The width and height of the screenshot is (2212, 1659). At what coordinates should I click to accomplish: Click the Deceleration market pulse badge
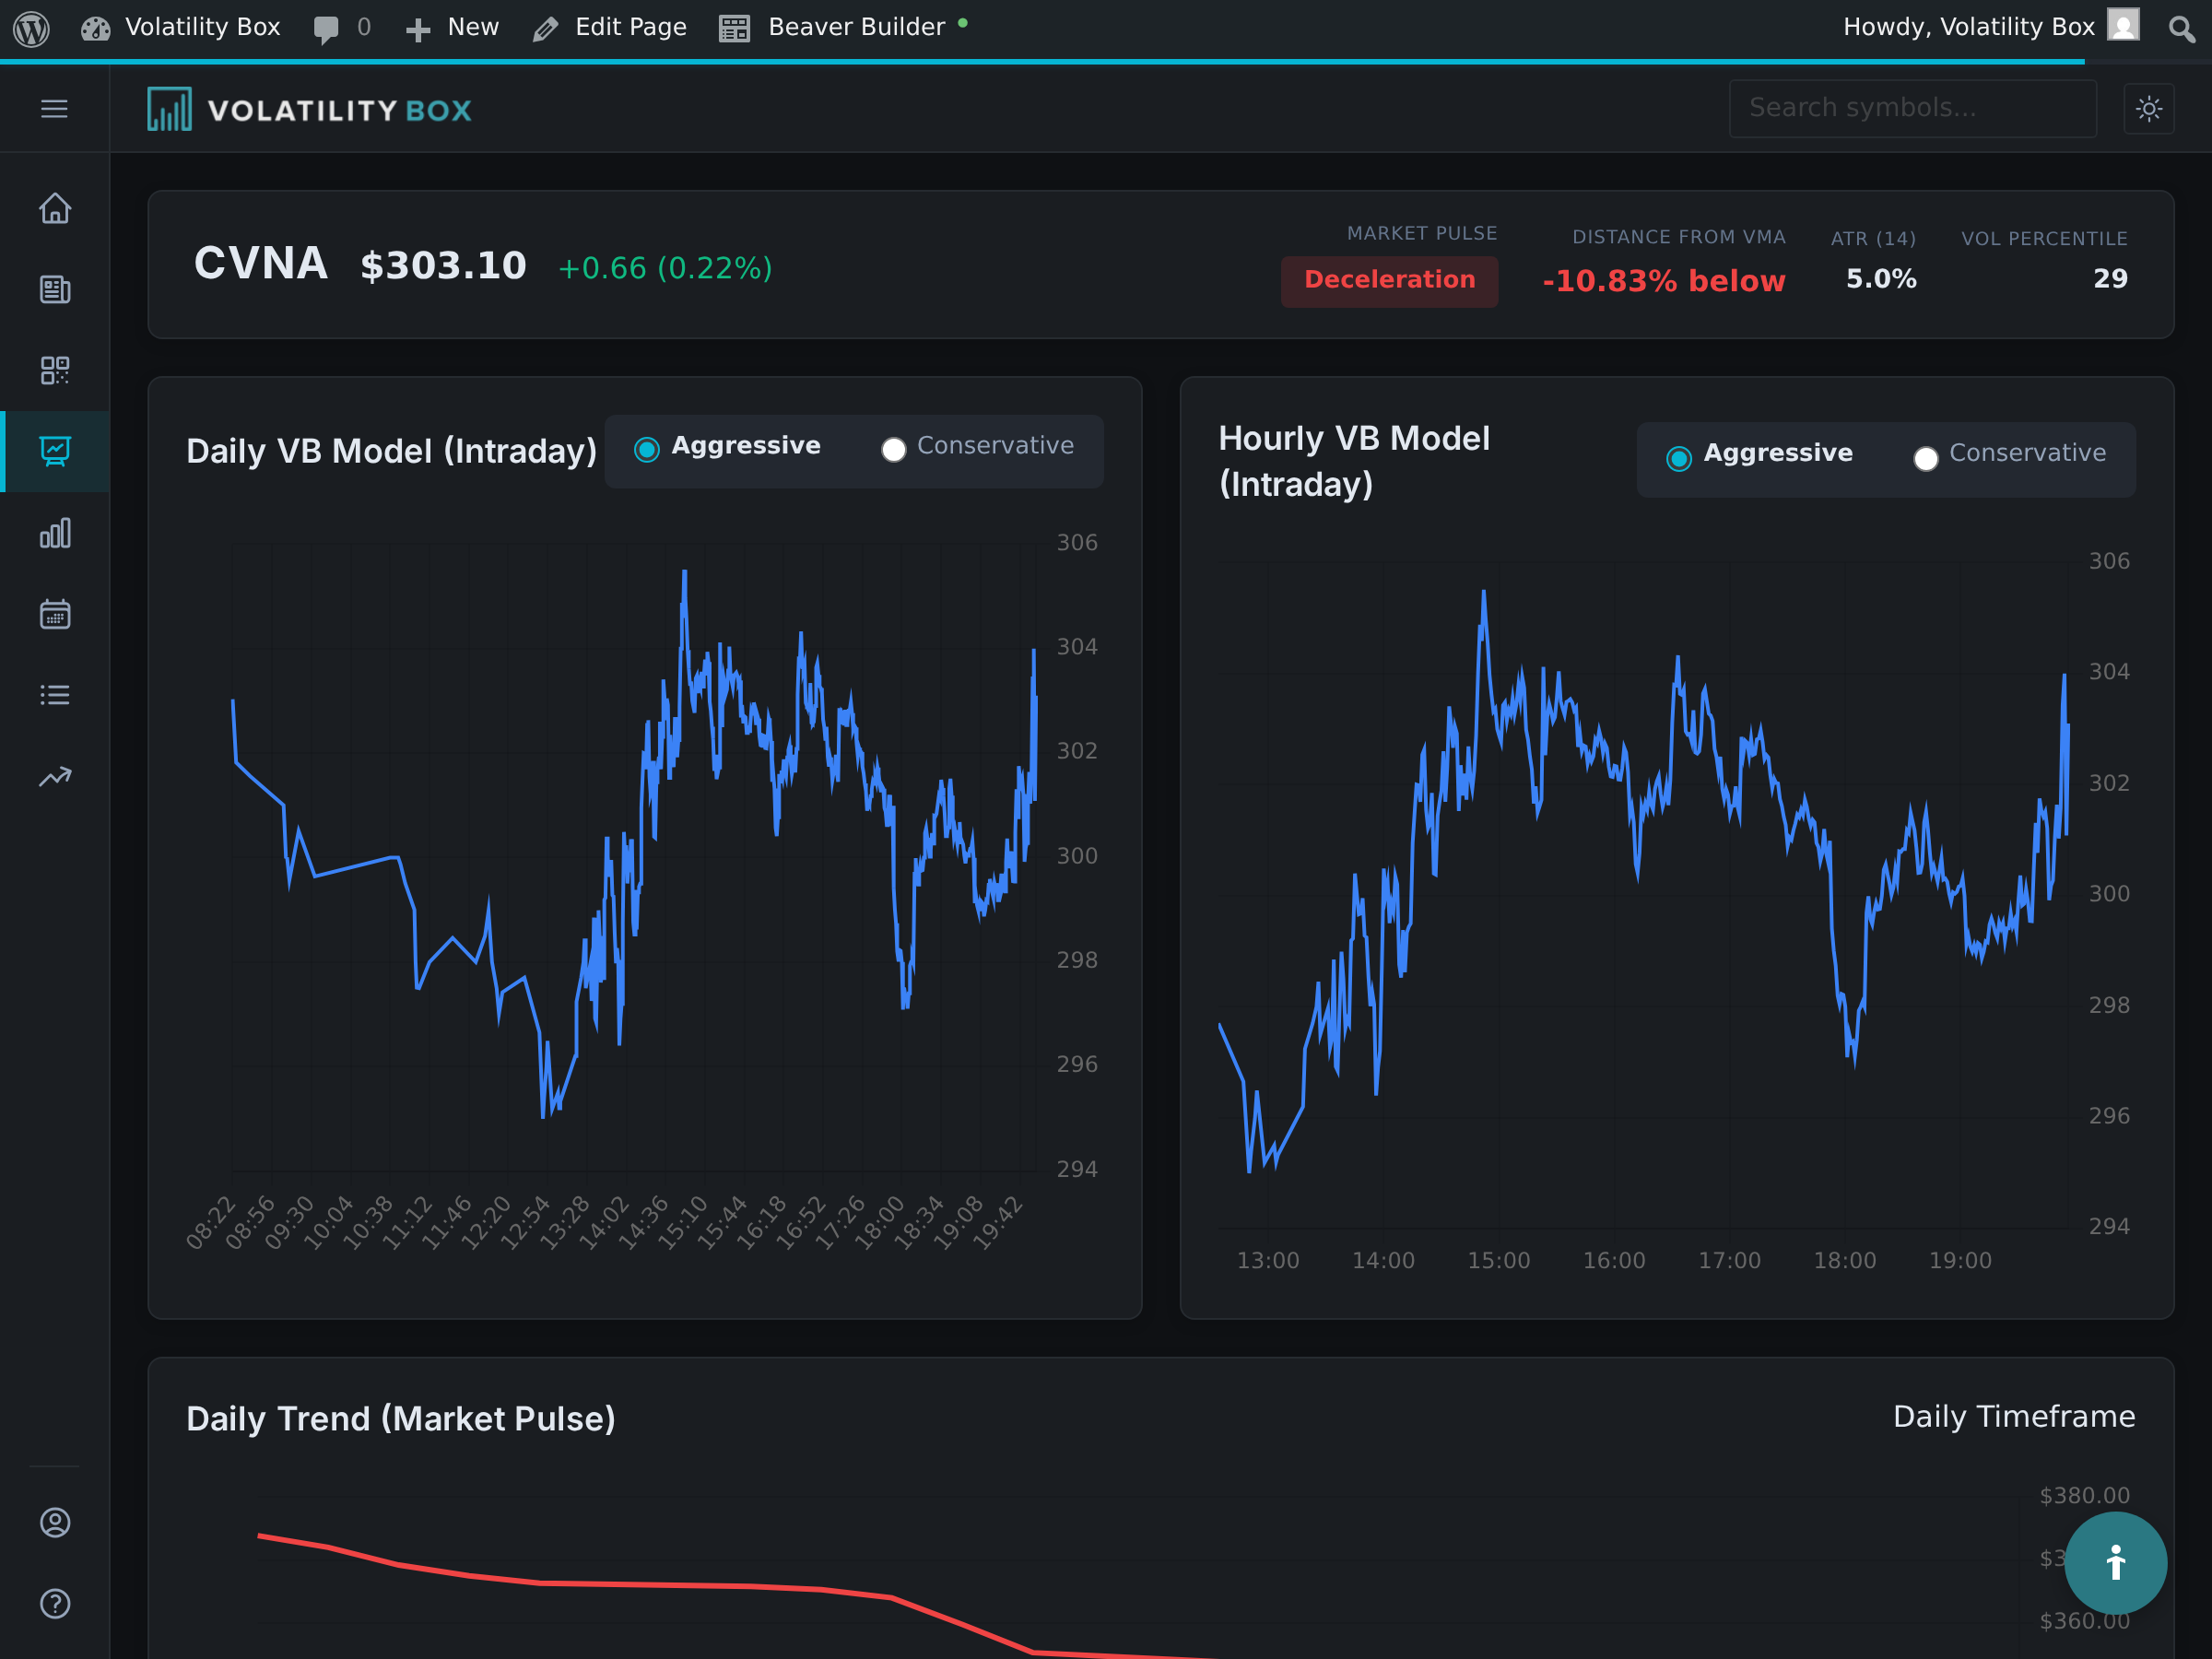pyautogui.click(x=1389, y=281)
